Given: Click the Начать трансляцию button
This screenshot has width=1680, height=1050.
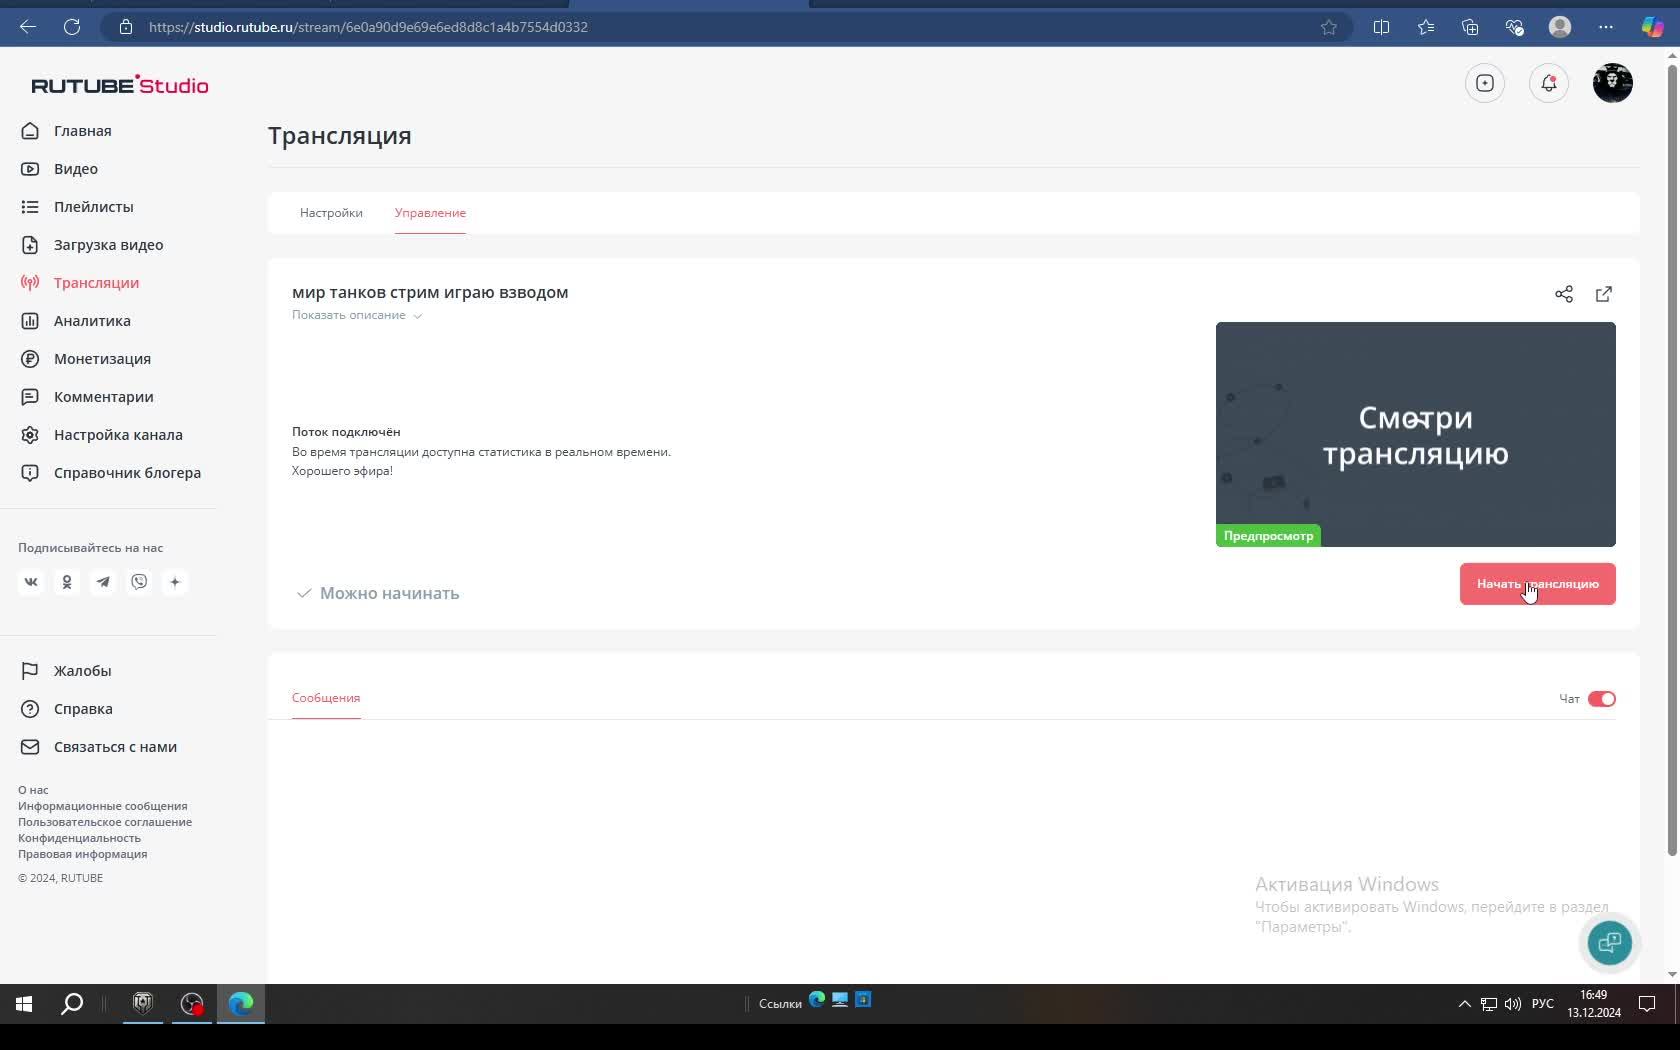Looking at the screenshot, I should [x=1537, y=584].
